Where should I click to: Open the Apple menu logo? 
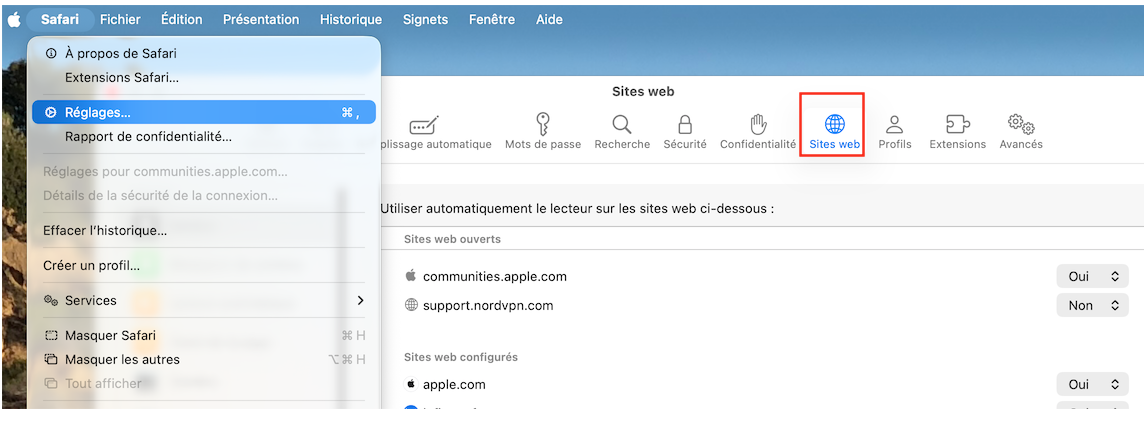tap(14, 19)
